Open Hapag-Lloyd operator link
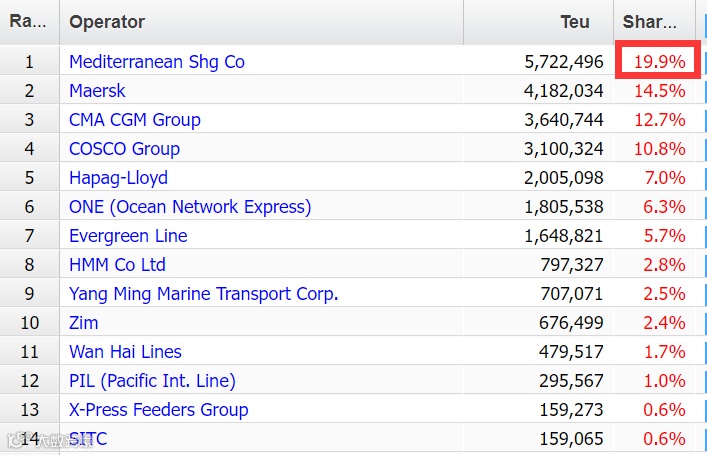This screenshot has width=707, height=455. point(118,178)
